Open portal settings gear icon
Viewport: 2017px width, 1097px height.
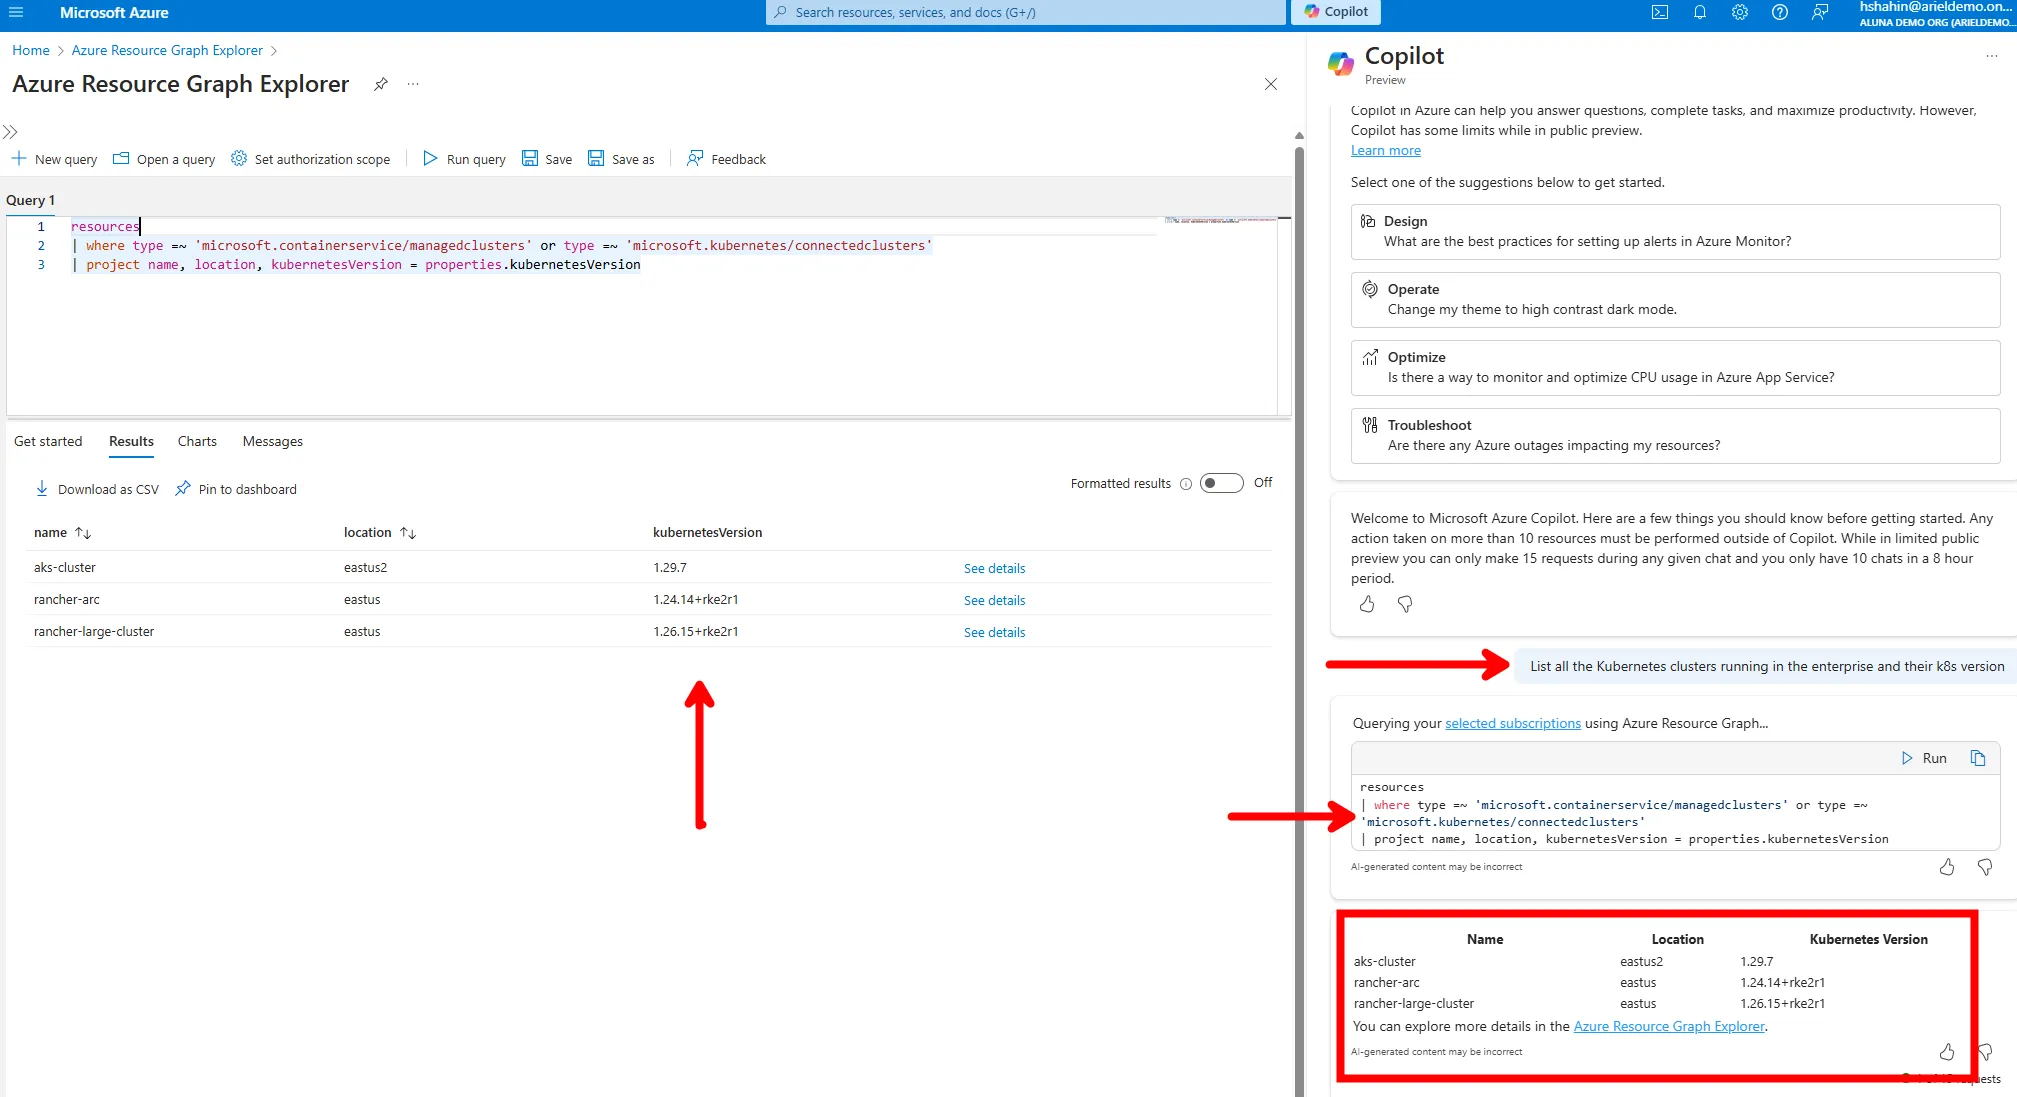[1740, 12]
